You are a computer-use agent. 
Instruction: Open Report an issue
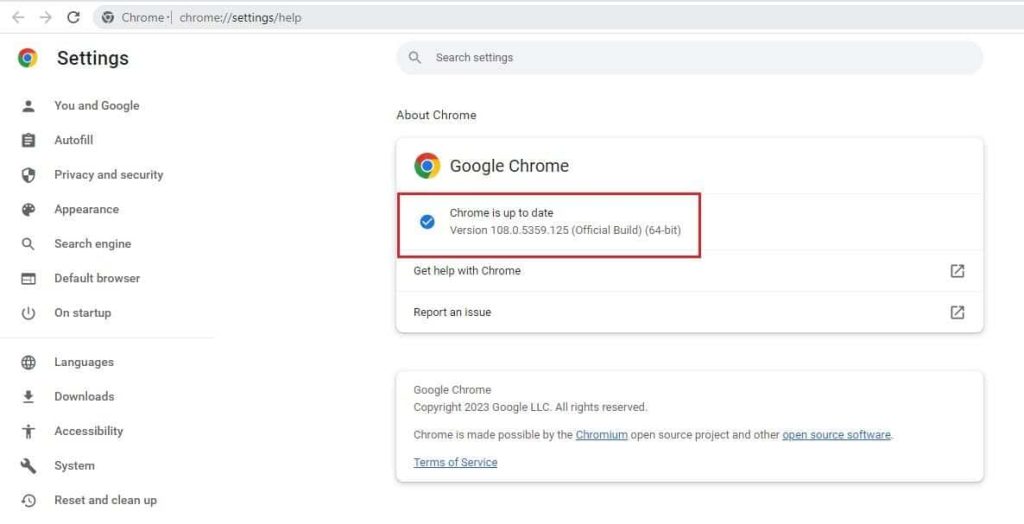coord(690,312)
